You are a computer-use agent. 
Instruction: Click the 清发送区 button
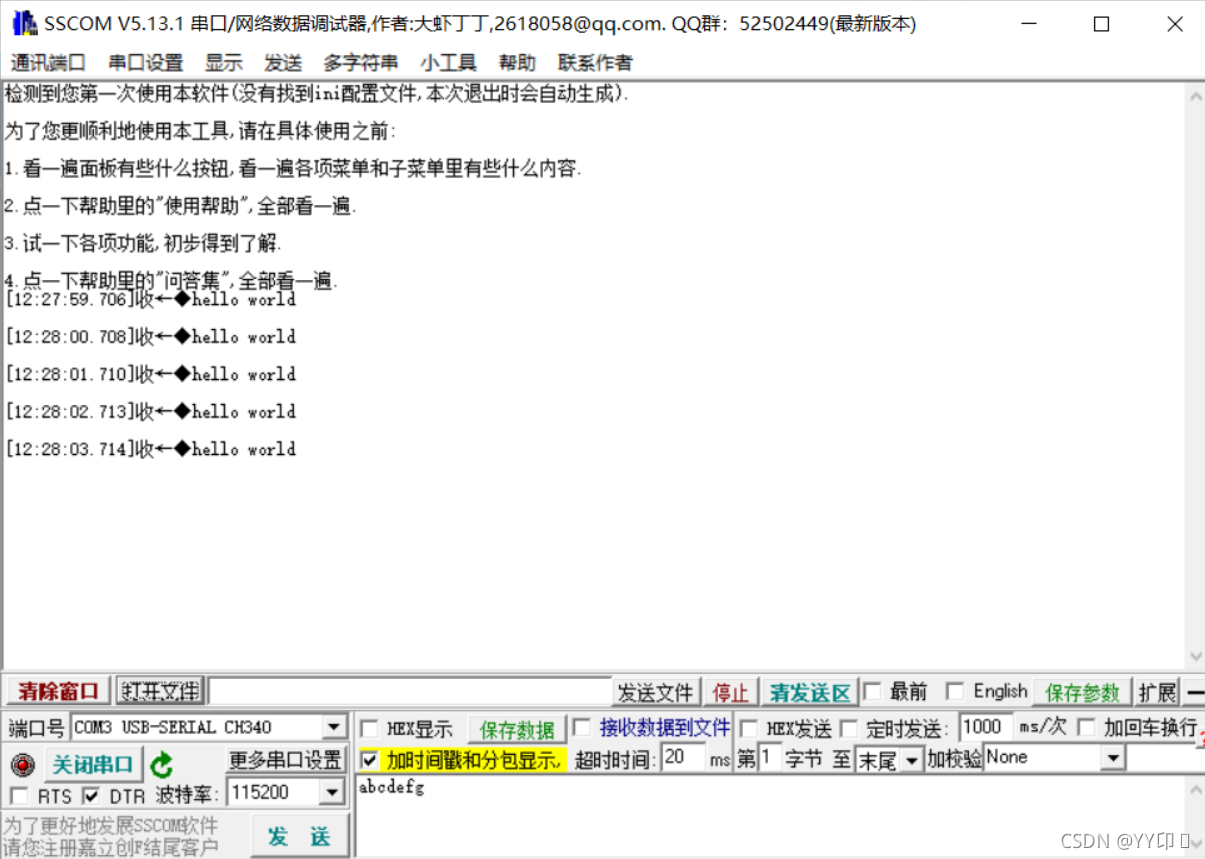tap(810, 692)
